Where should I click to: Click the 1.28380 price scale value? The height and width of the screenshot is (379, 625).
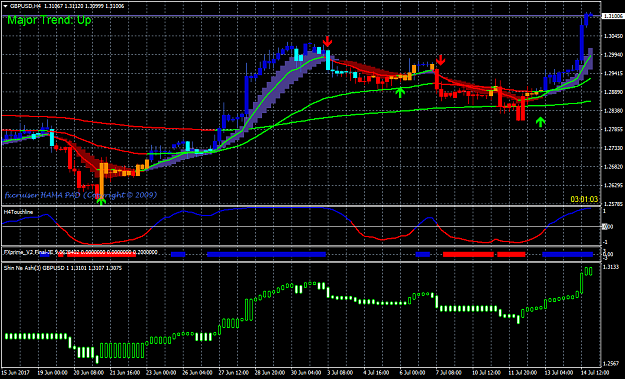pos(612,111)
